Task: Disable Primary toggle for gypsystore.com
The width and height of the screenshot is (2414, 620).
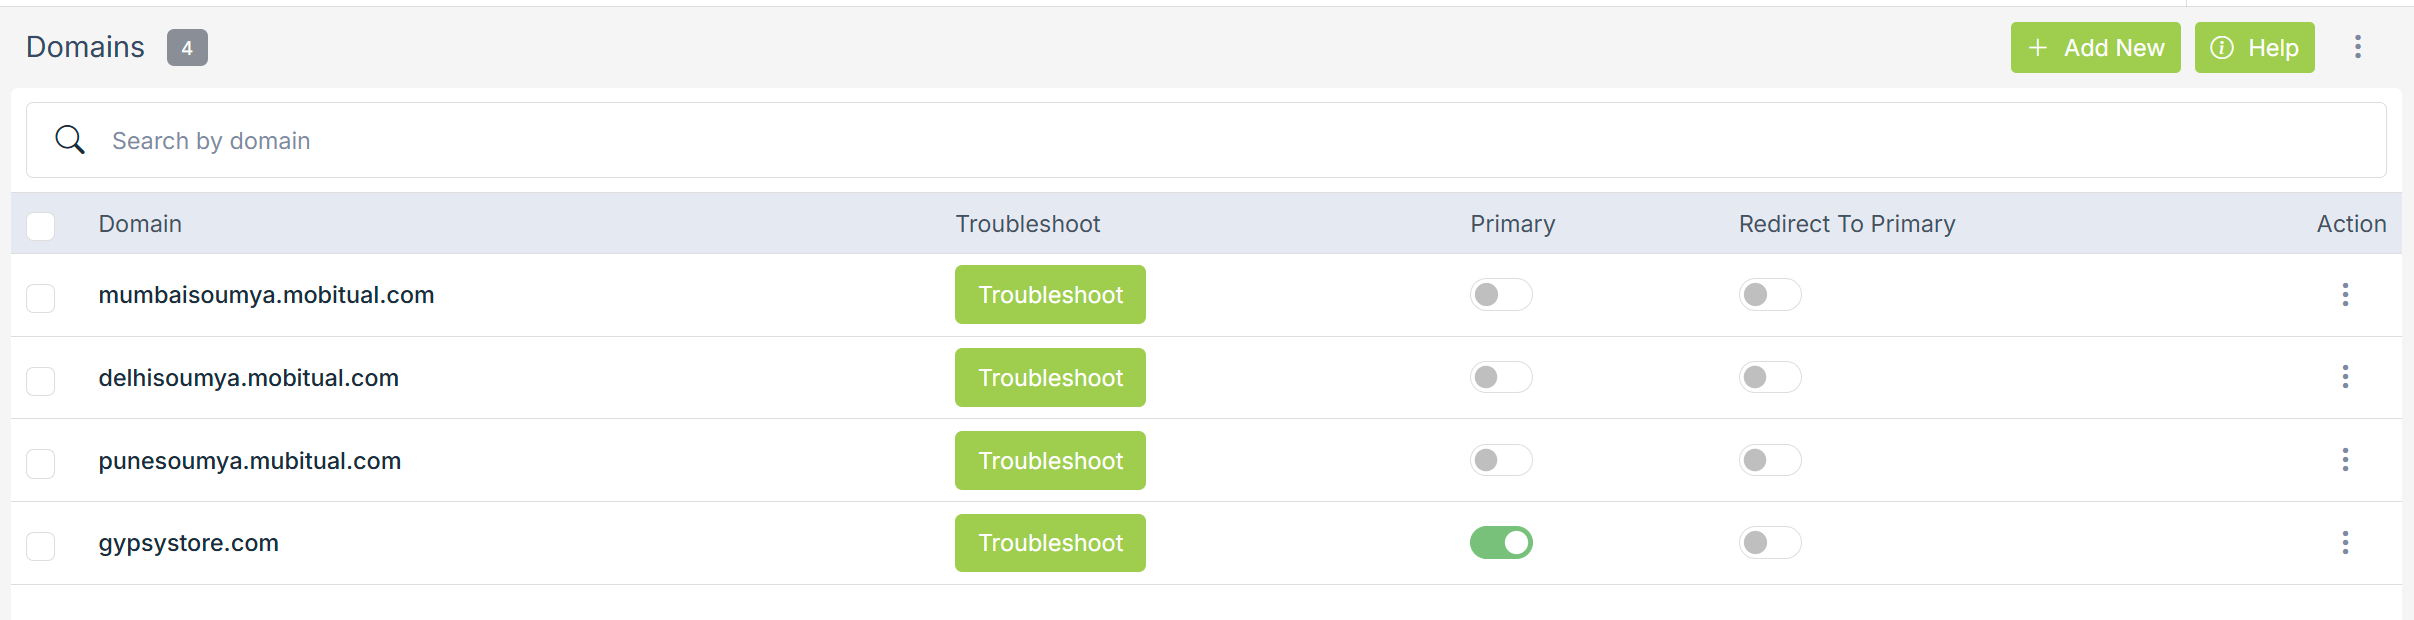Action: 1500,543
